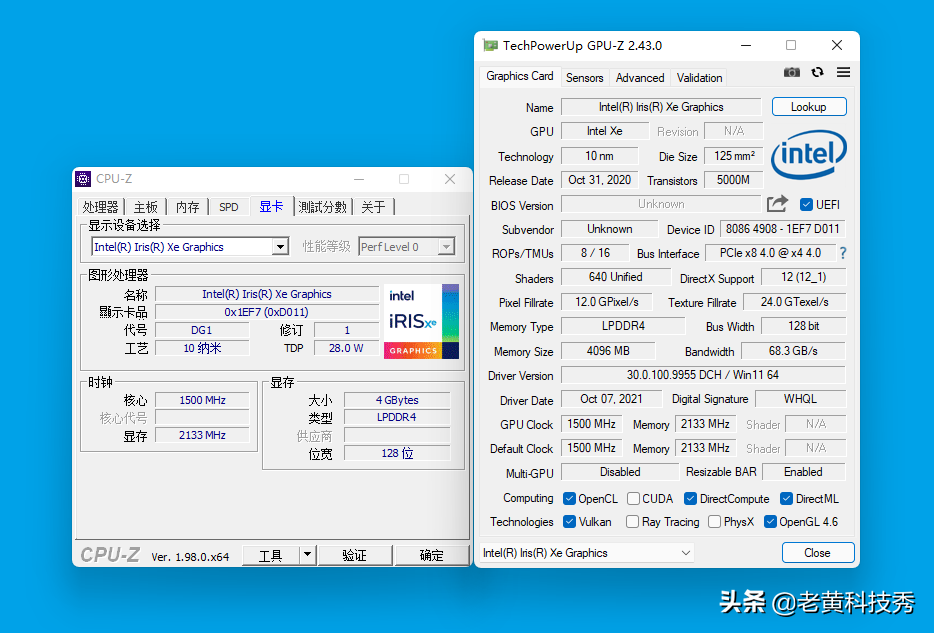
Task: Click the CPU-Z 工具 button
Action: [x=270, y=555]
